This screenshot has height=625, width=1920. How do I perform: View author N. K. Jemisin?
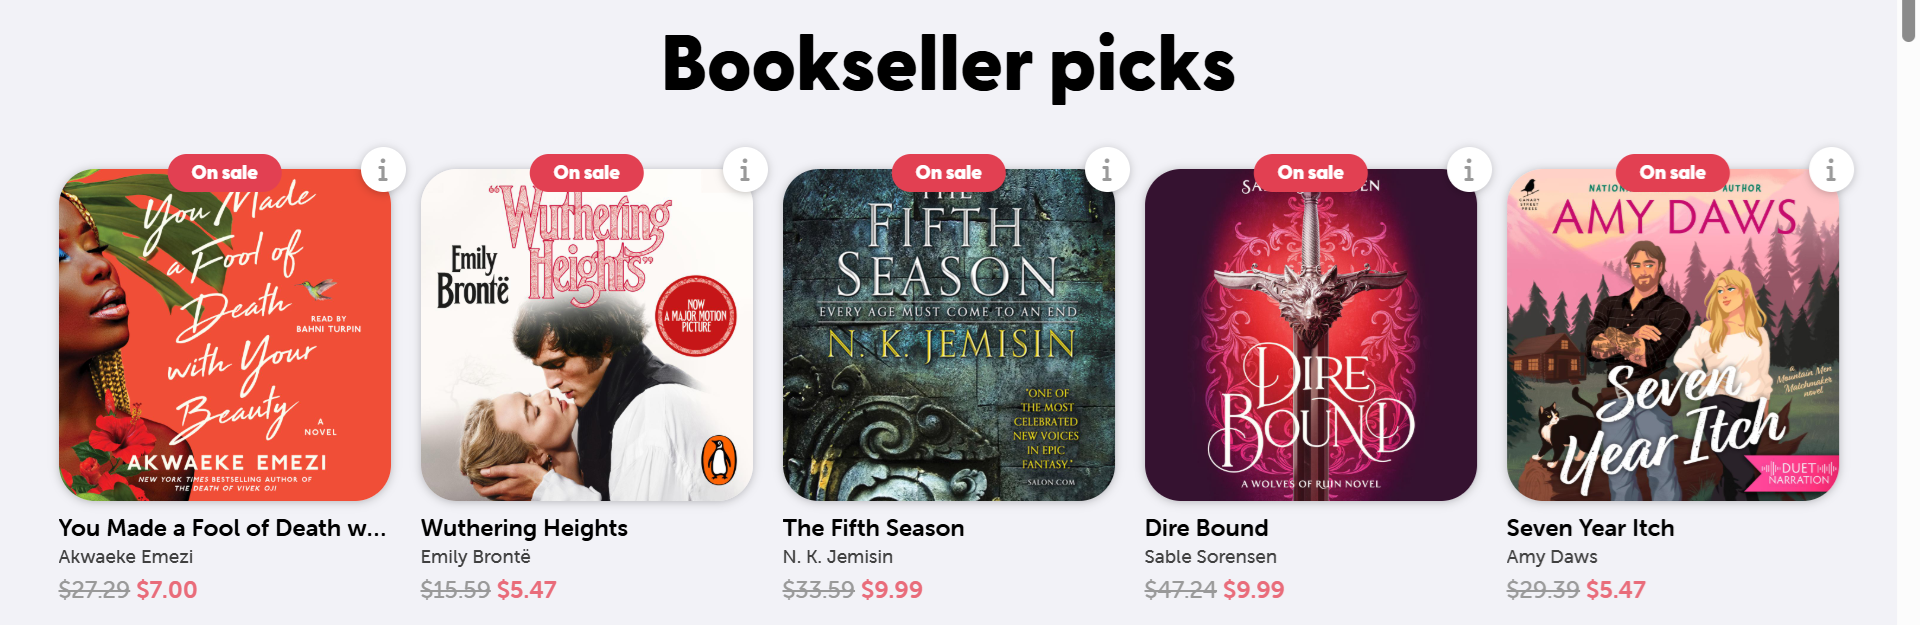coord(838,557)
